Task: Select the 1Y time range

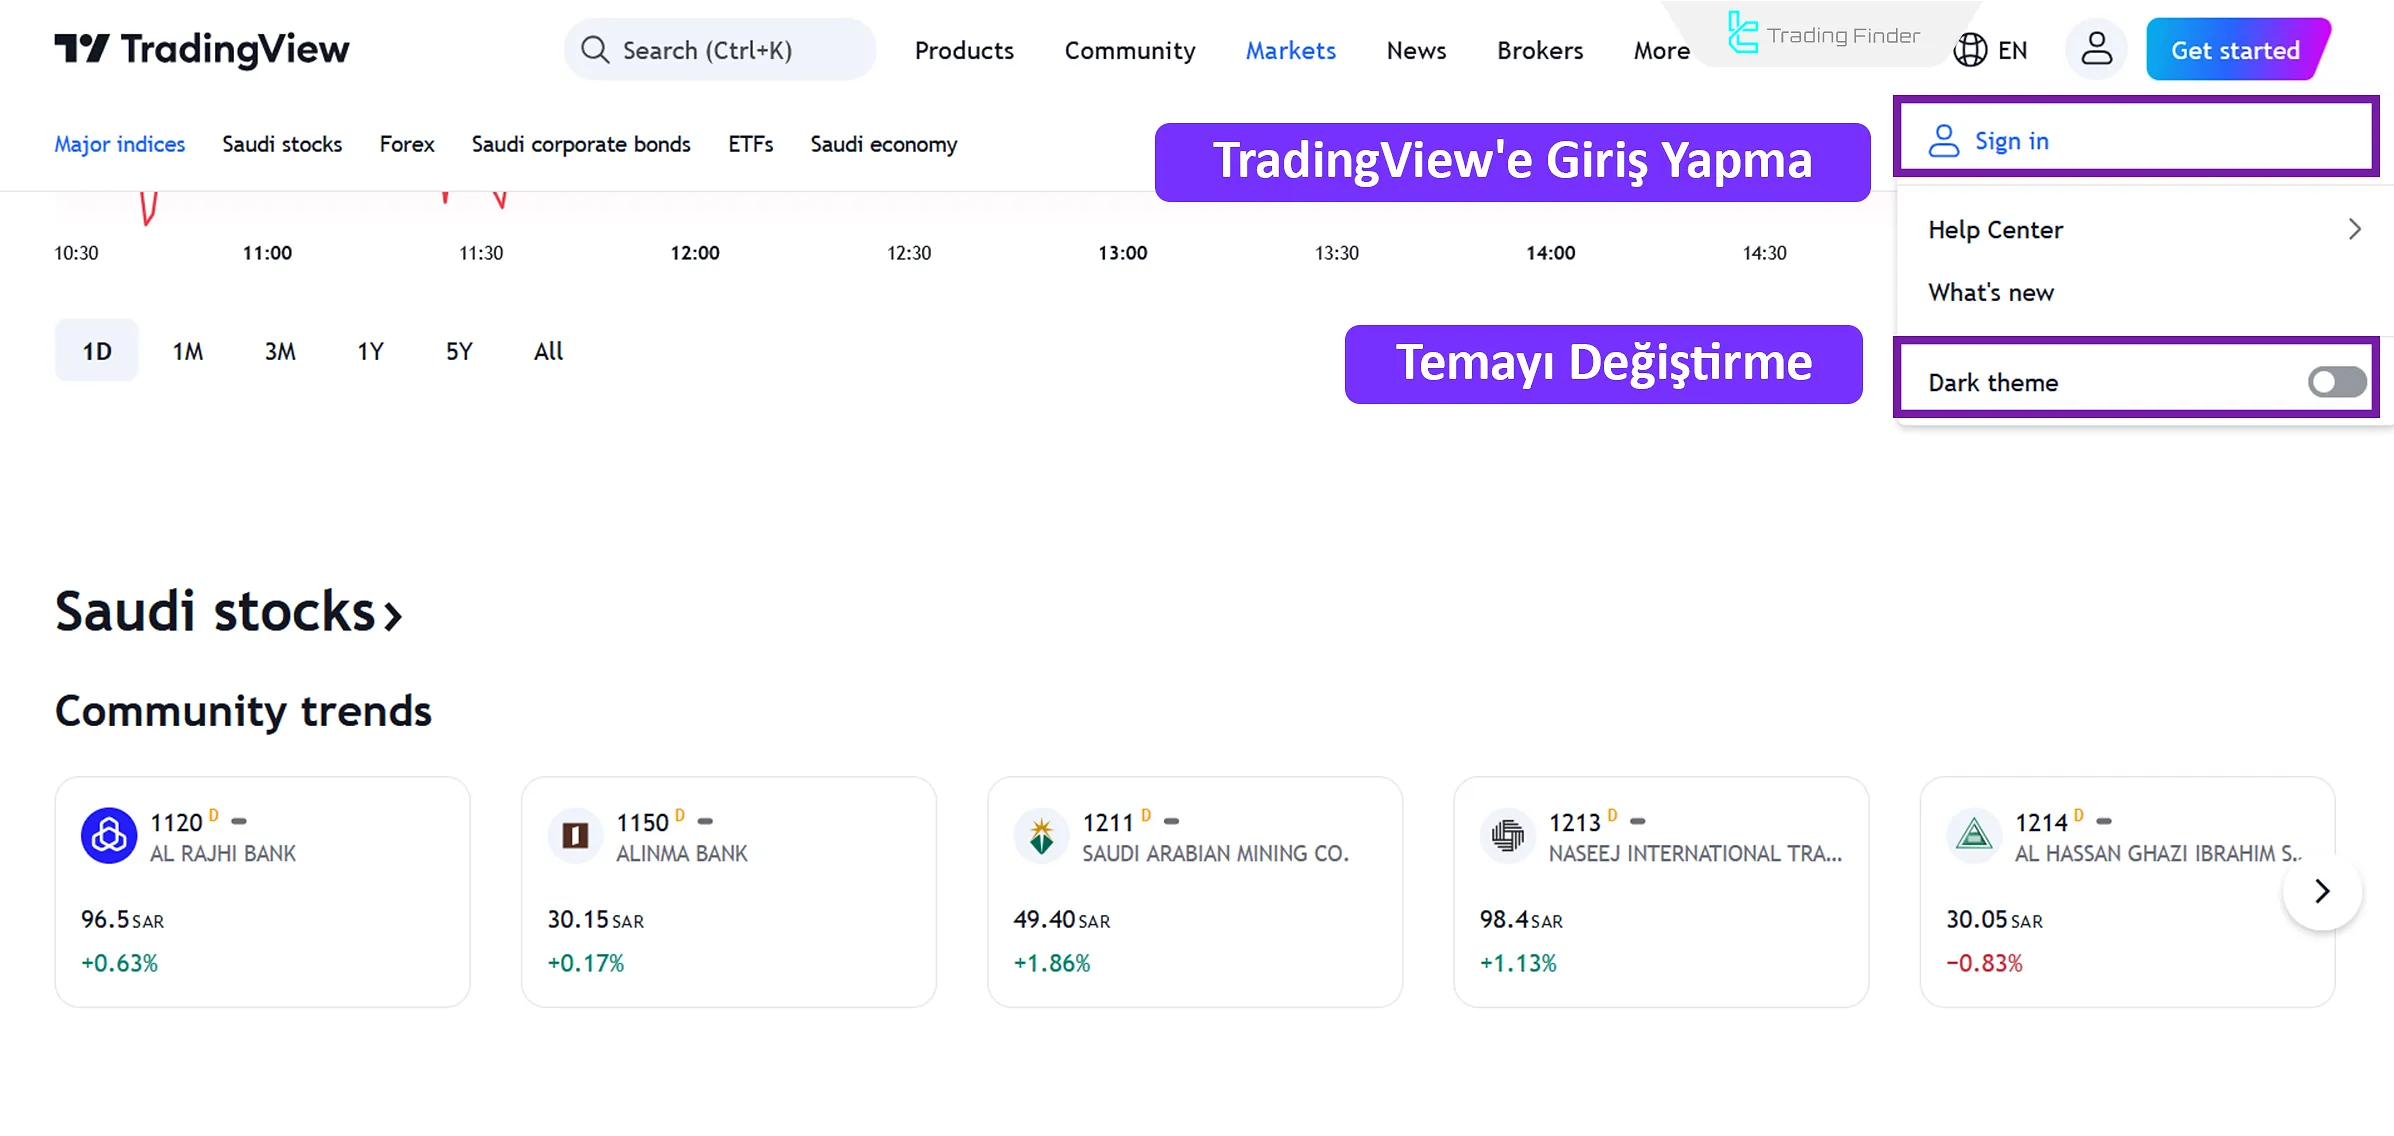Action: coord(369,351)
